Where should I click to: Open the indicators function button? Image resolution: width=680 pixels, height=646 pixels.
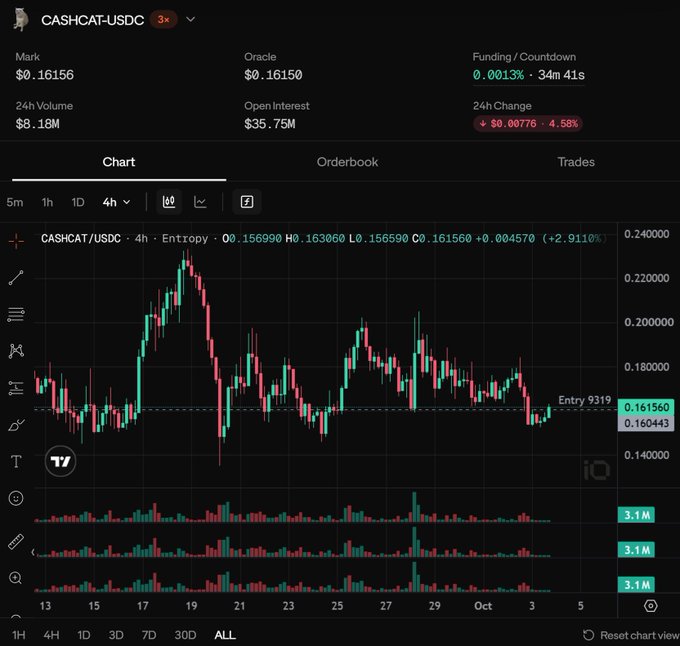(x=247, y=202)
